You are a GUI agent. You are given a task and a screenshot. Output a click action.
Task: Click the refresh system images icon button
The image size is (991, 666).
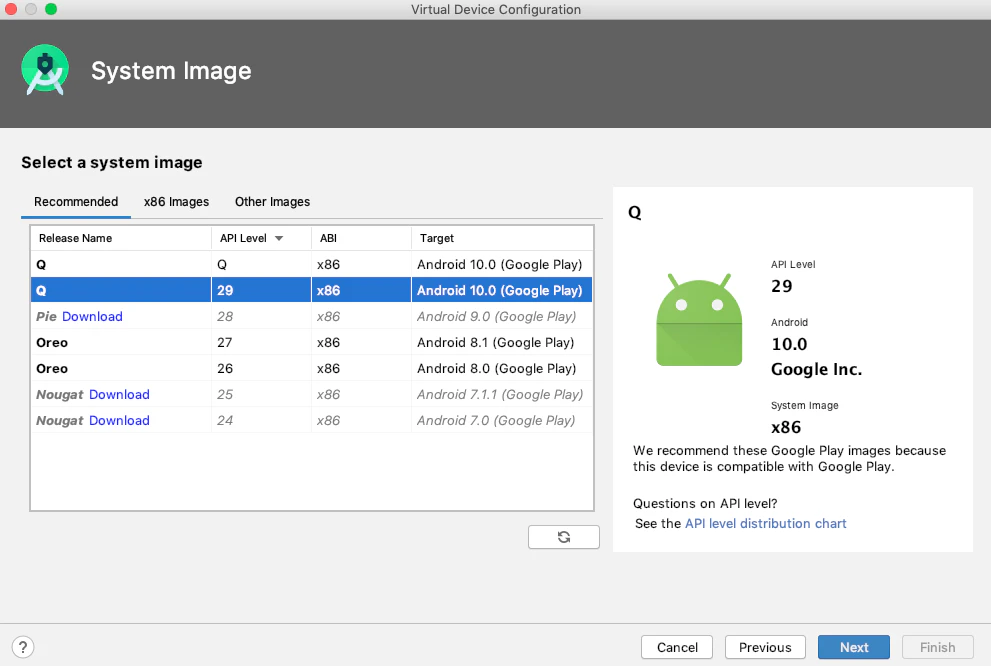563,537
